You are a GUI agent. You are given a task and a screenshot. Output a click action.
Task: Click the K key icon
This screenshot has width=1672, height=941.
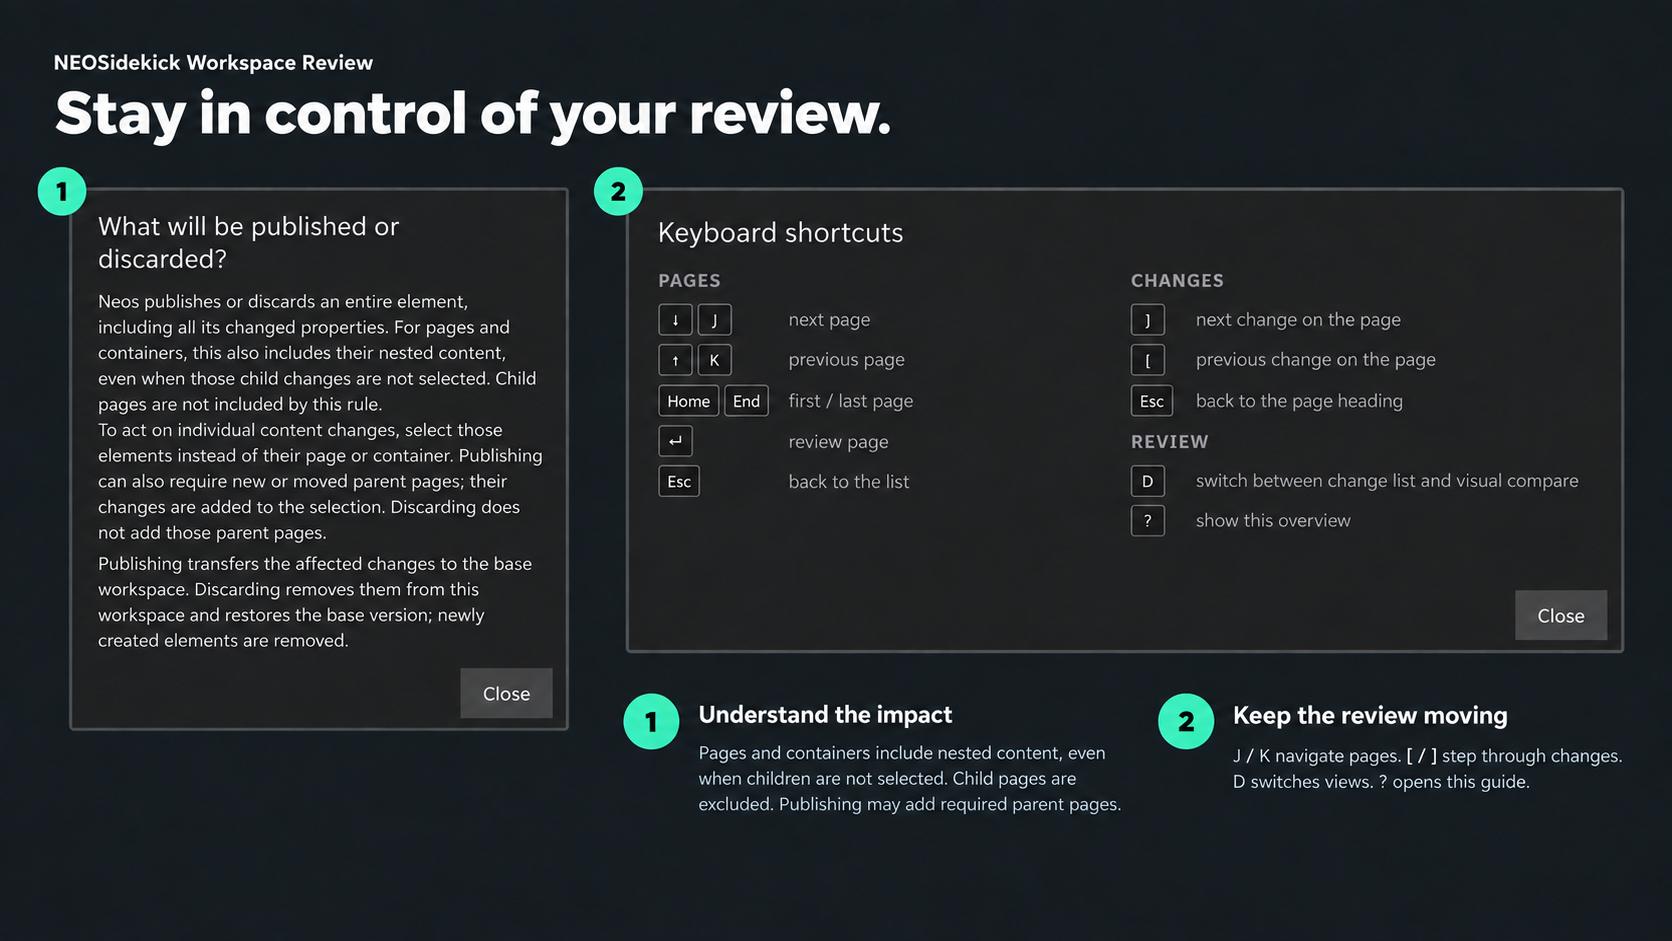tap(714, 360)
